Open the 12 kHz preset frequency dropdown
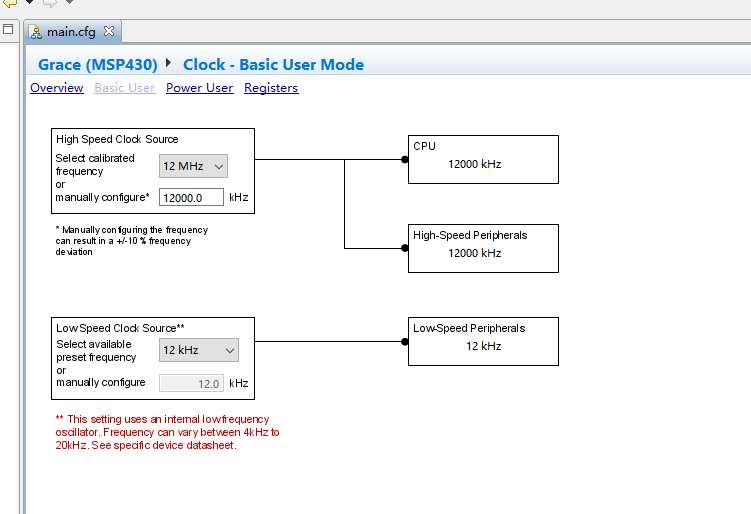The height and width of the screenshot is (514, 751). (x=199, y=350)
